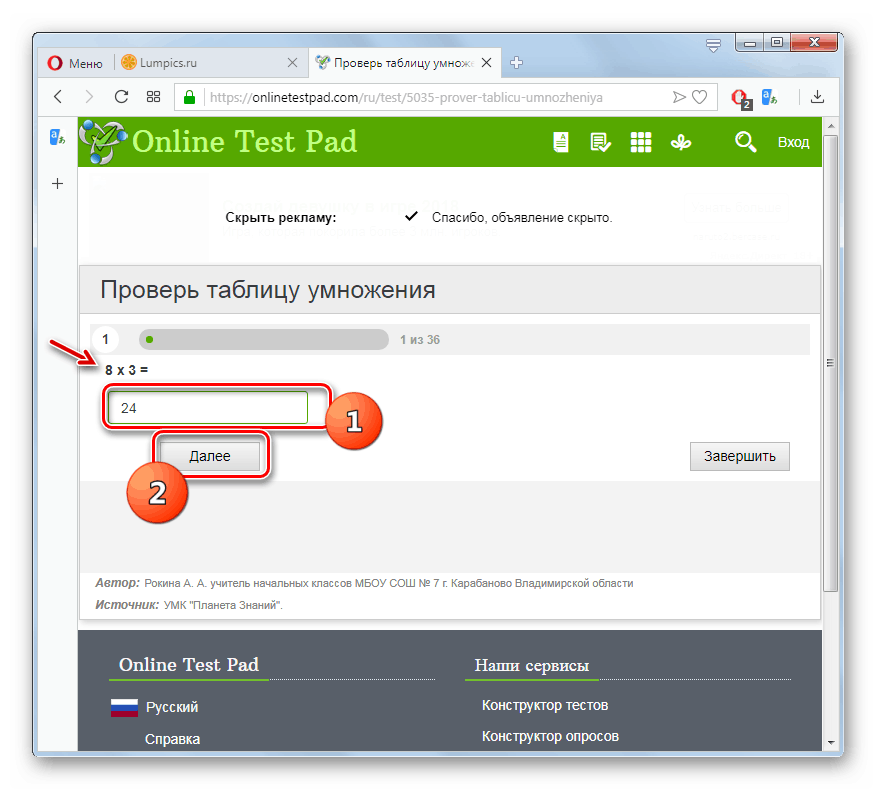Click the green padlock security icon
The width and height of the screenshot is (877, 790).
(x=190, y=97)
